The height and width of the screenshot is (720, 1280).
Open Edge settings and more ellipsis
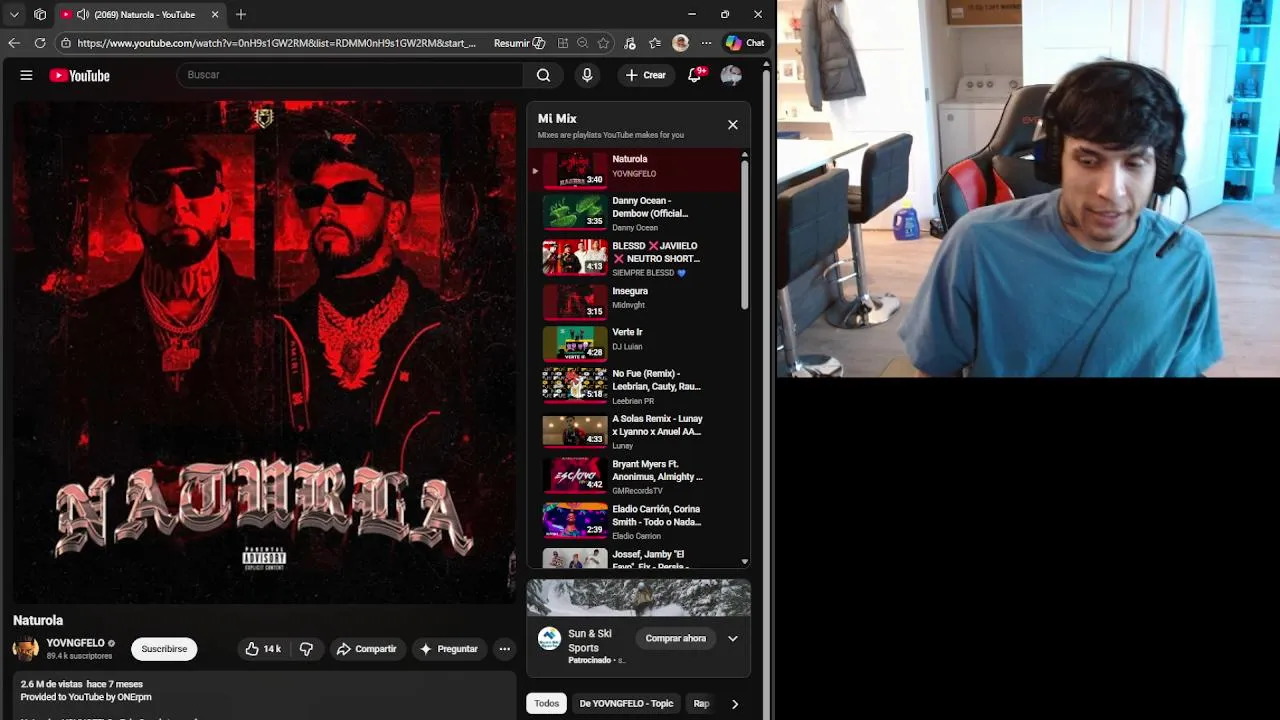click(x=706, y=43)
